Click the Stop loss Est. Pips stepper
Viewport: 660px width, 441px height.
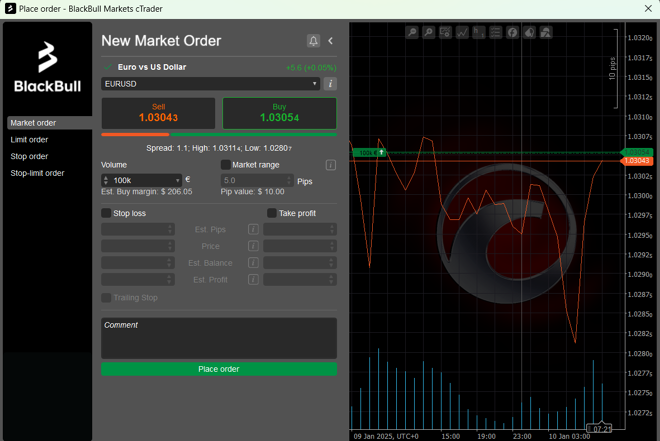pyautogui.click(x=170, y=229)
